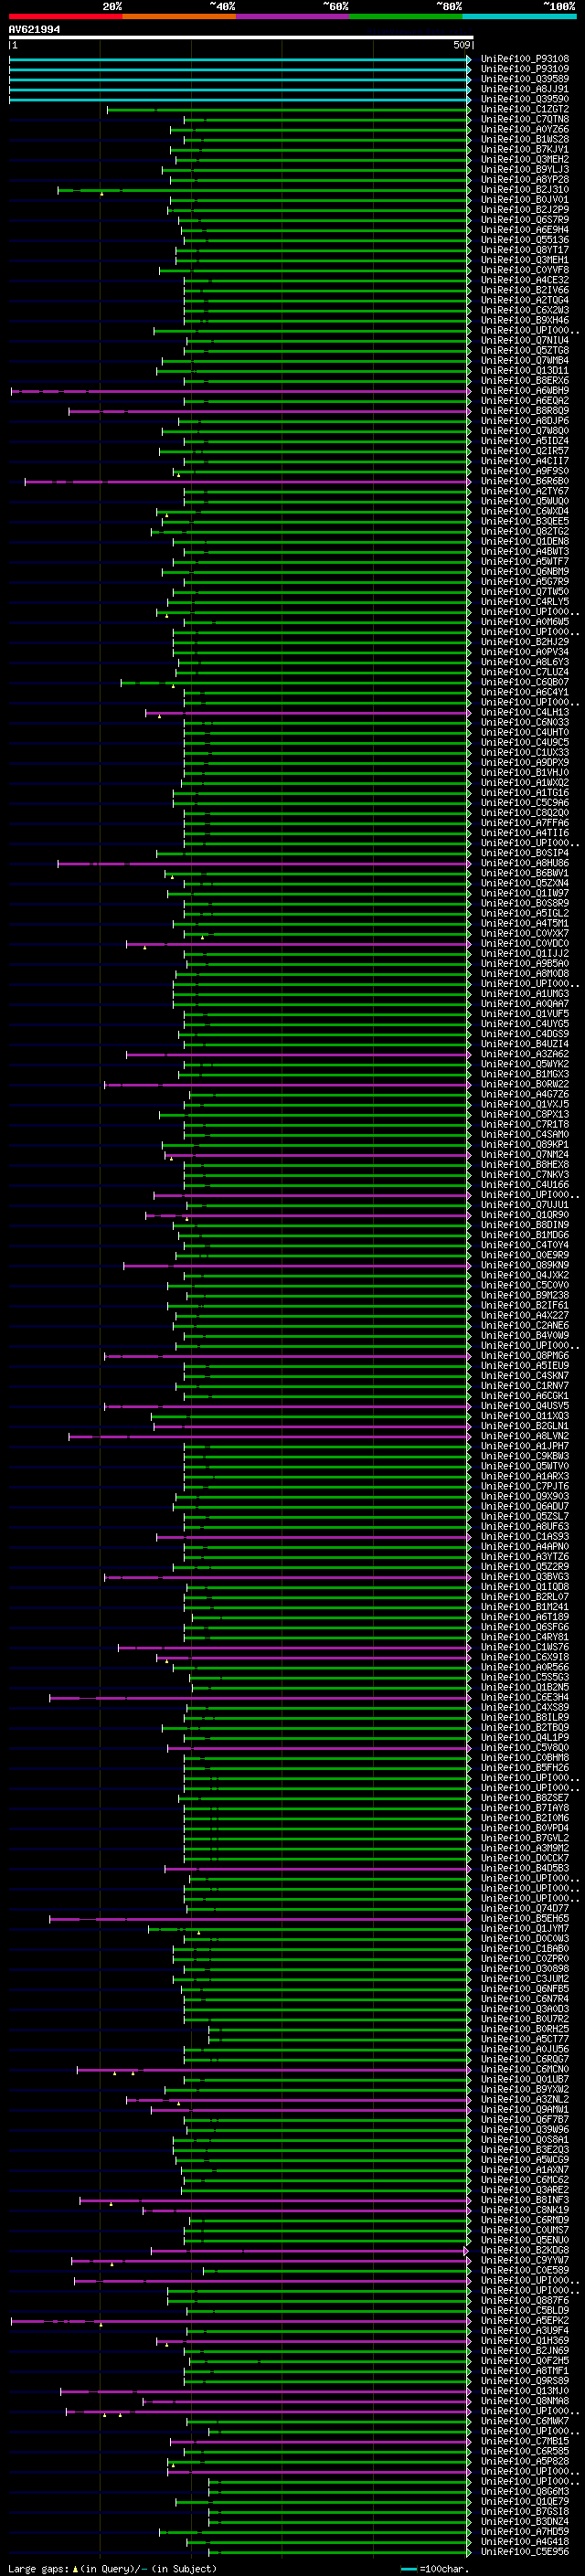Select hit label UniRef100_B2J2P9
This screenshot has height=2576, width=585.
(x=525, y=209)
